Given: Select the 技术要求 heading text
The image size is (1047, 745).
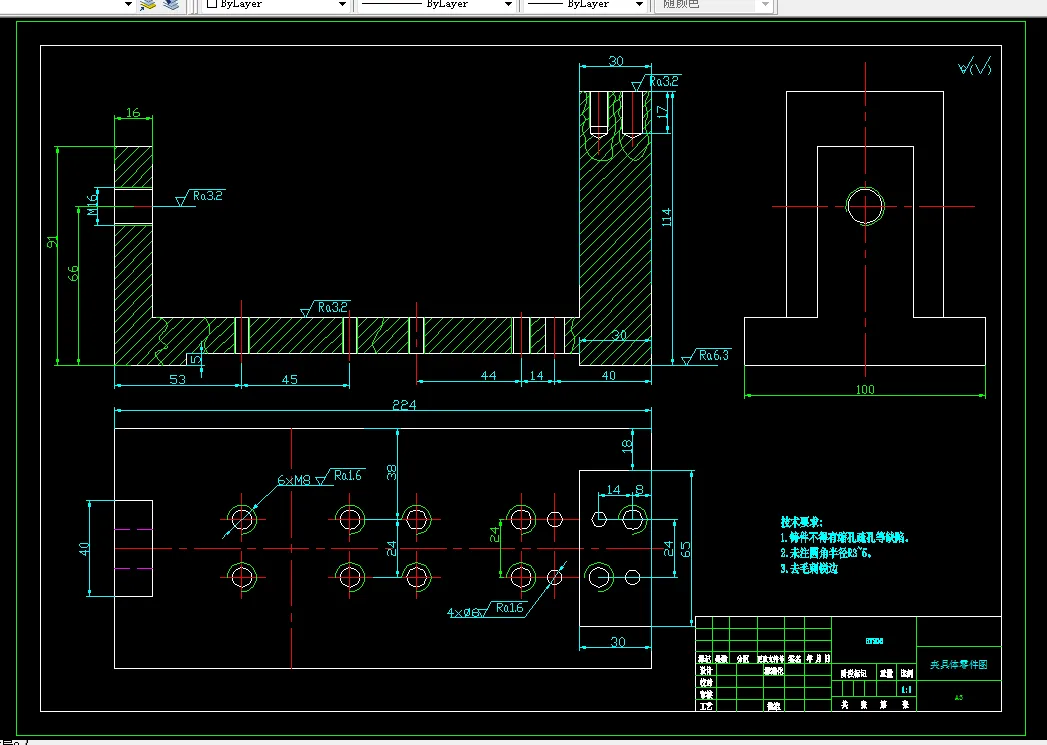Looking at the screenshot, I should [x=801, y=522].
